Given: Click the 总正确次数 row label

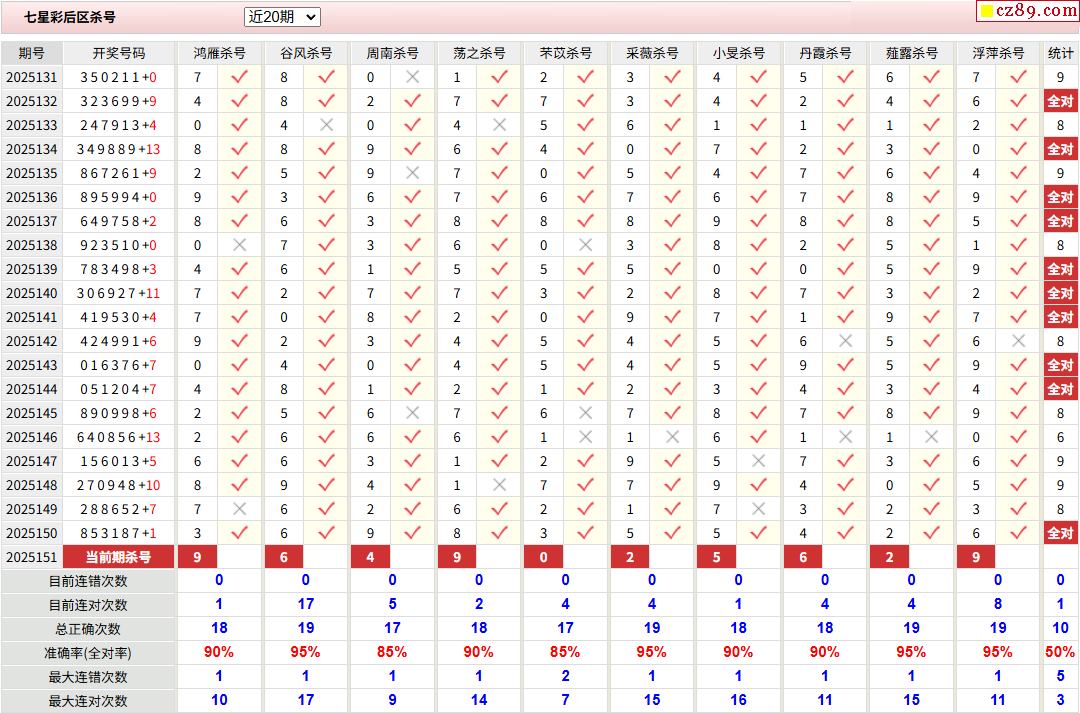Looking at the screenshot, I should [x=87, y=629].
